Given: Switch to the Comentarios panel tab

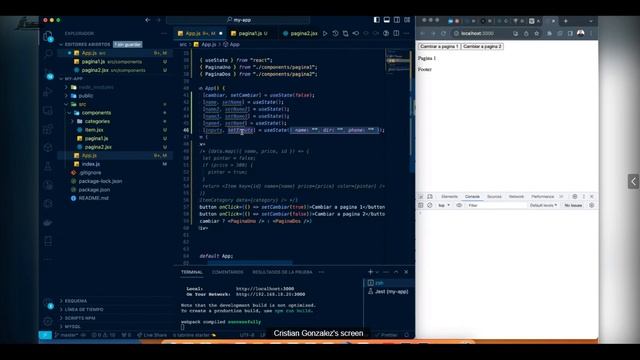Looking at the screenshot, I should 227,272.
